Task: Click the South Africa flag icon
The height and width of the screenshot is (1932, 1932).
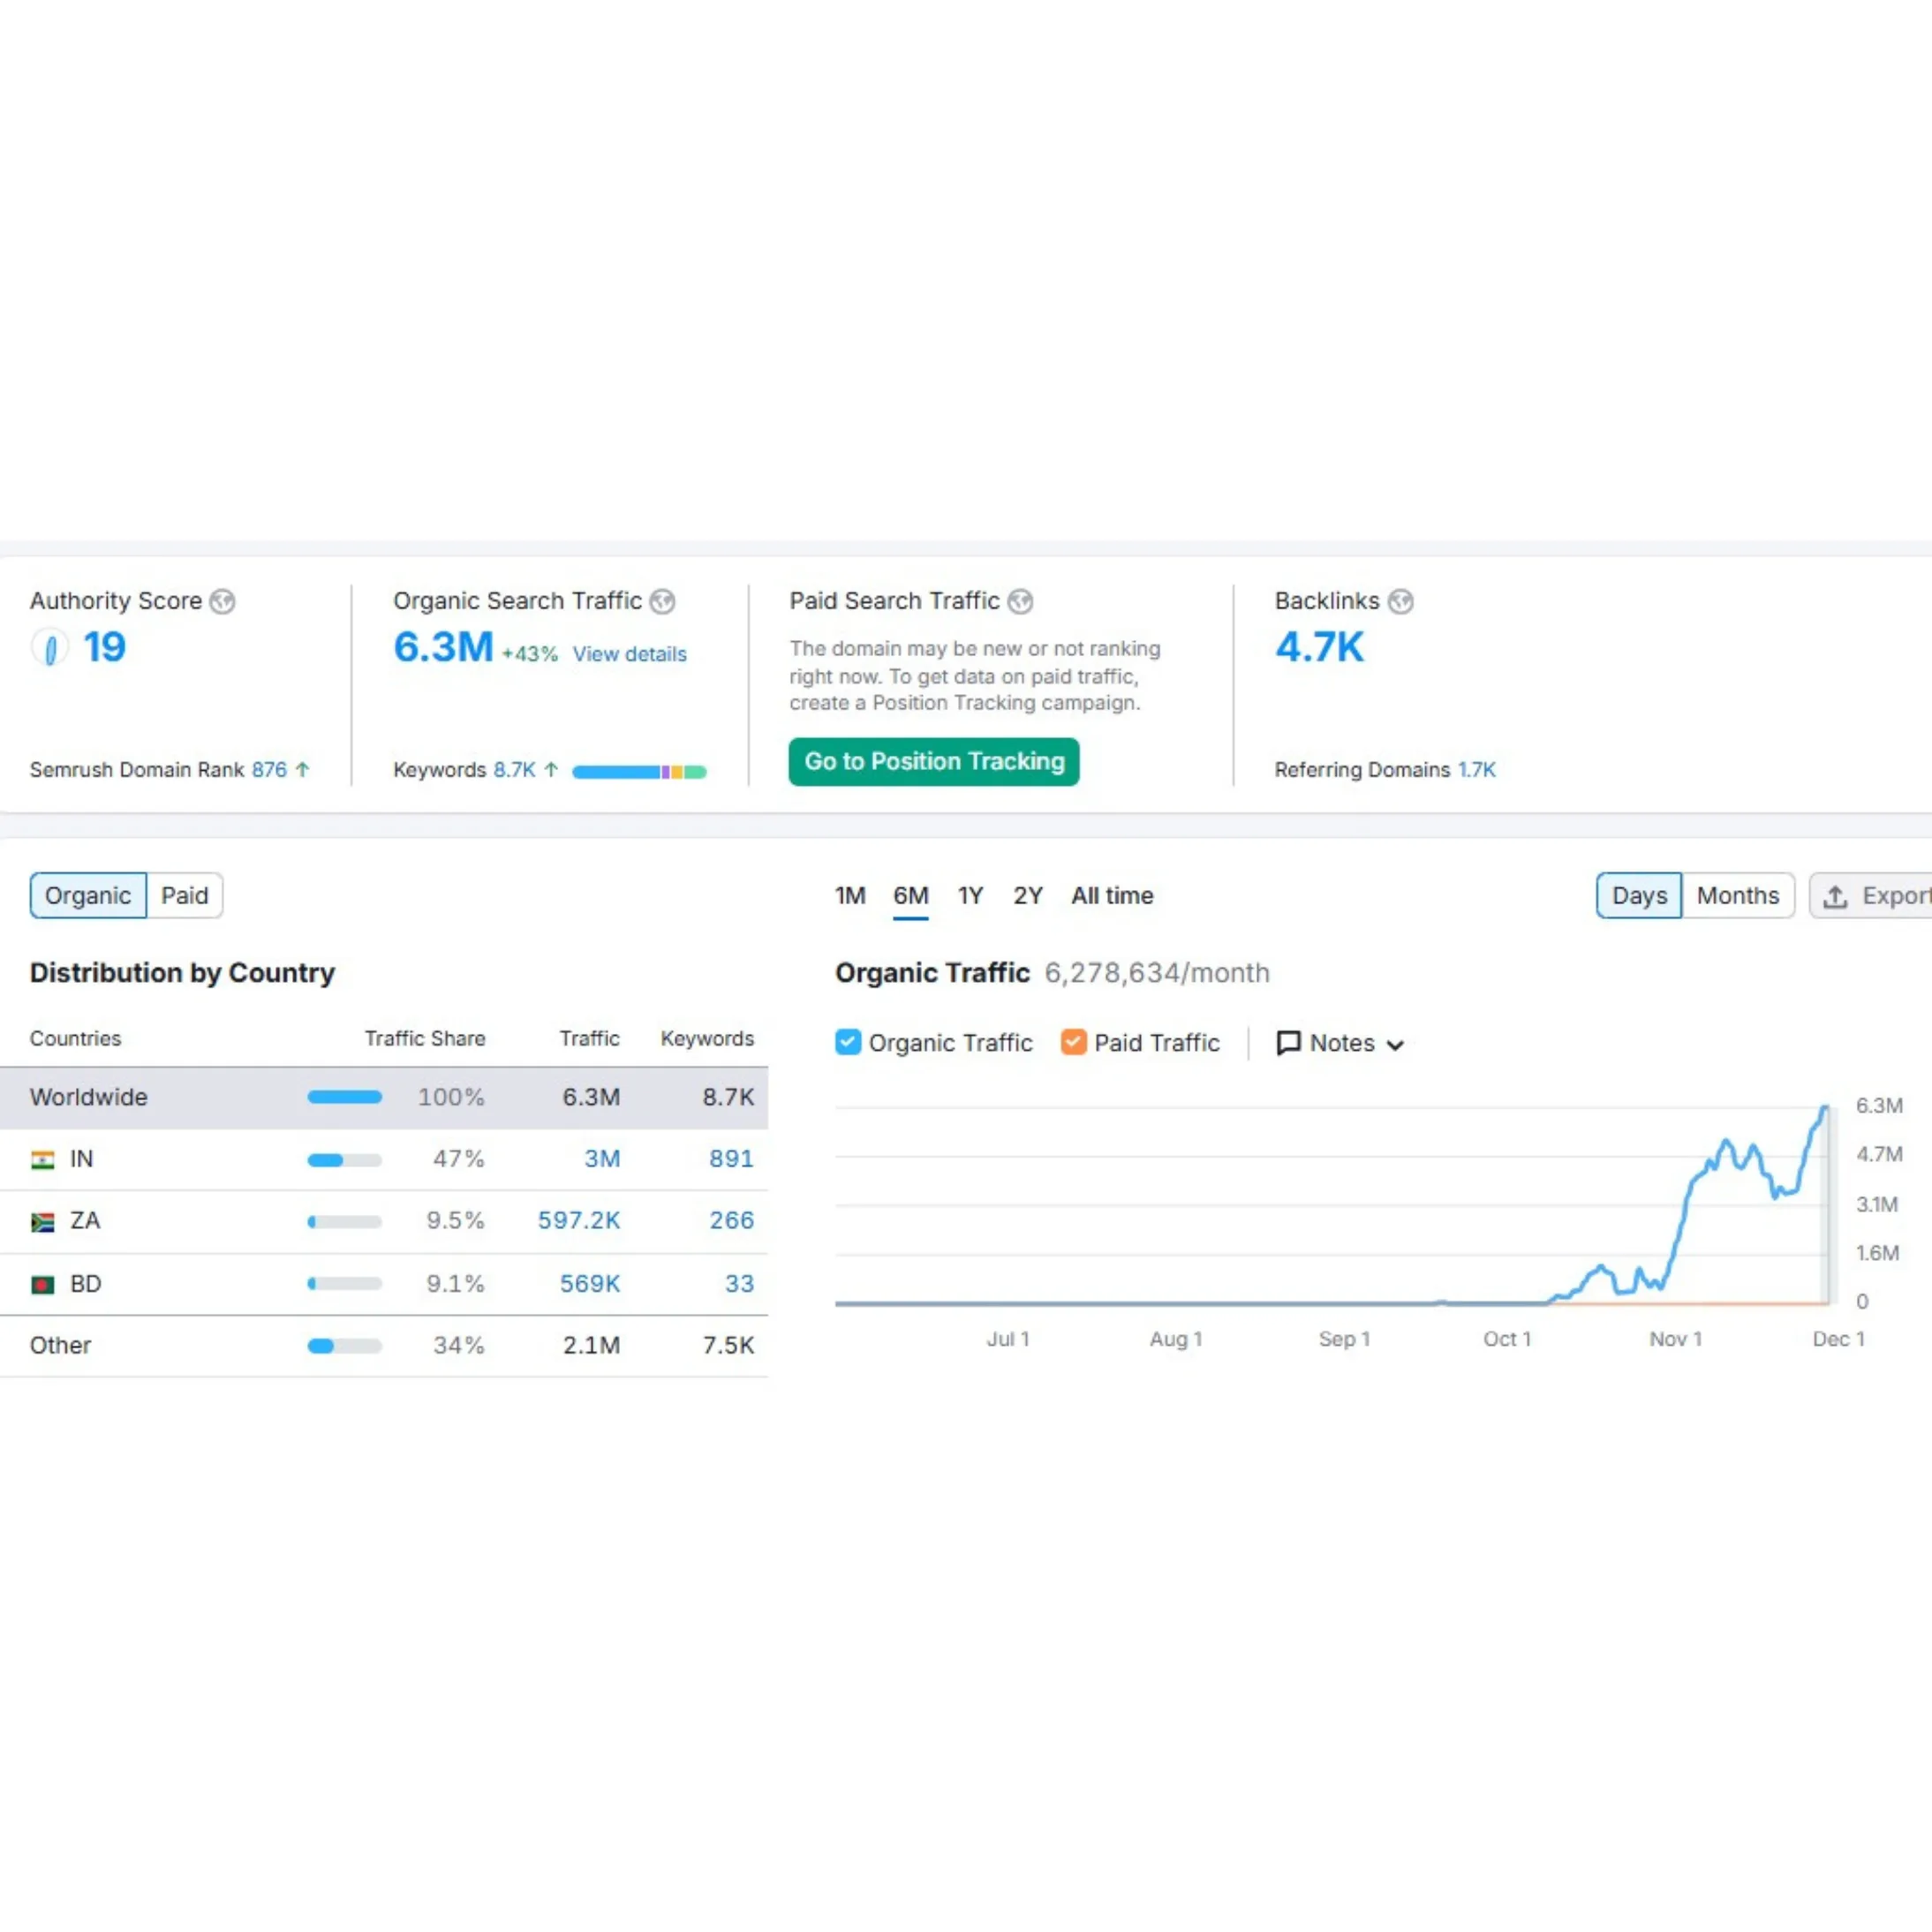Action: (42, 1221)
